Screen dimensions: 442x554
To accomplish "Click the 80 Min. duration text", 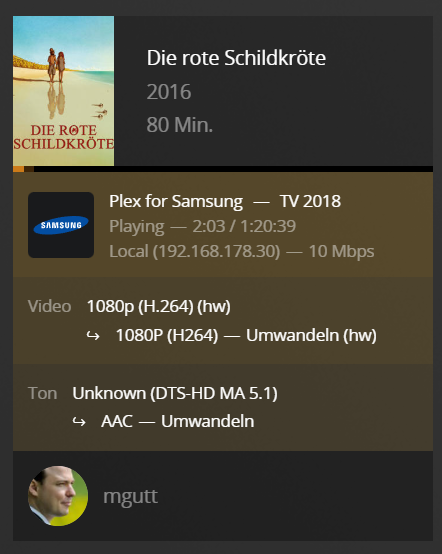I will pos(179,125).
